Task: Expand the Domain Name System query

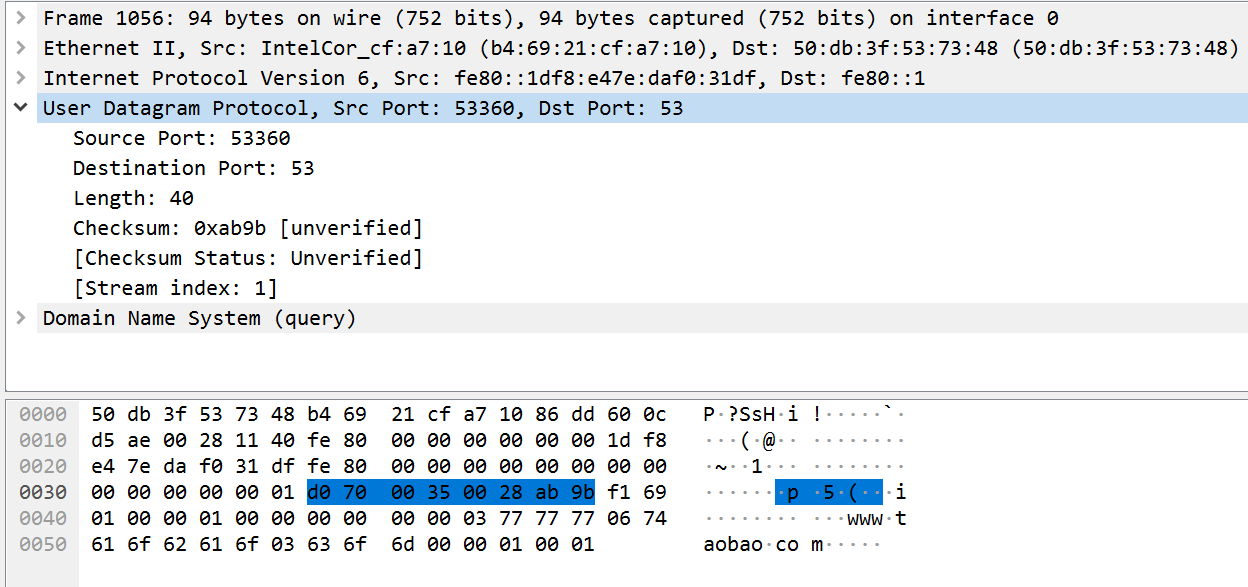Action: (x=21, y=318)
